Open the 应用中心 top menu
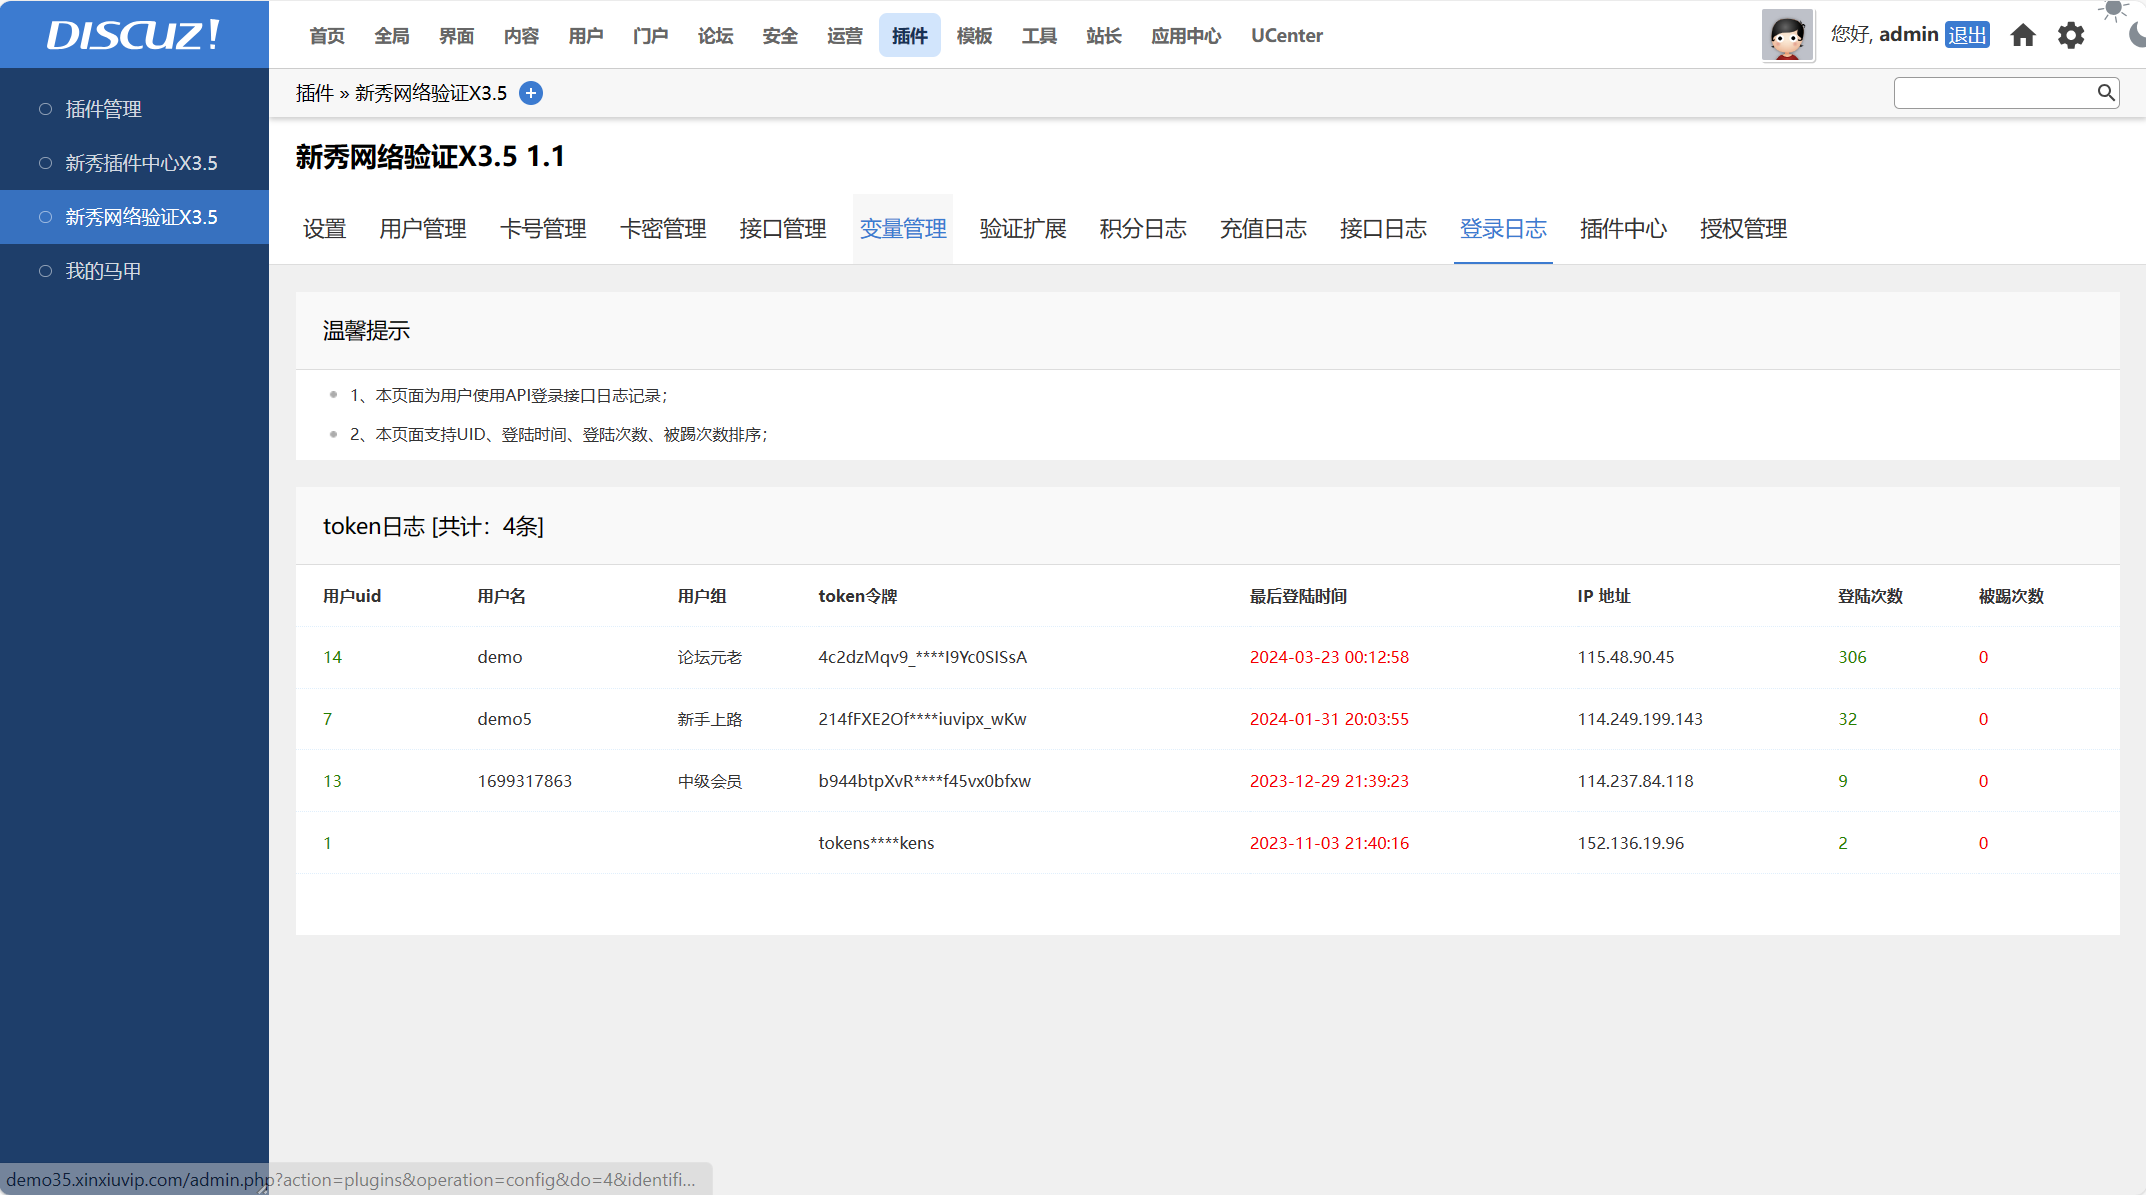The image size is (2146, 1195). (1186, 36)
